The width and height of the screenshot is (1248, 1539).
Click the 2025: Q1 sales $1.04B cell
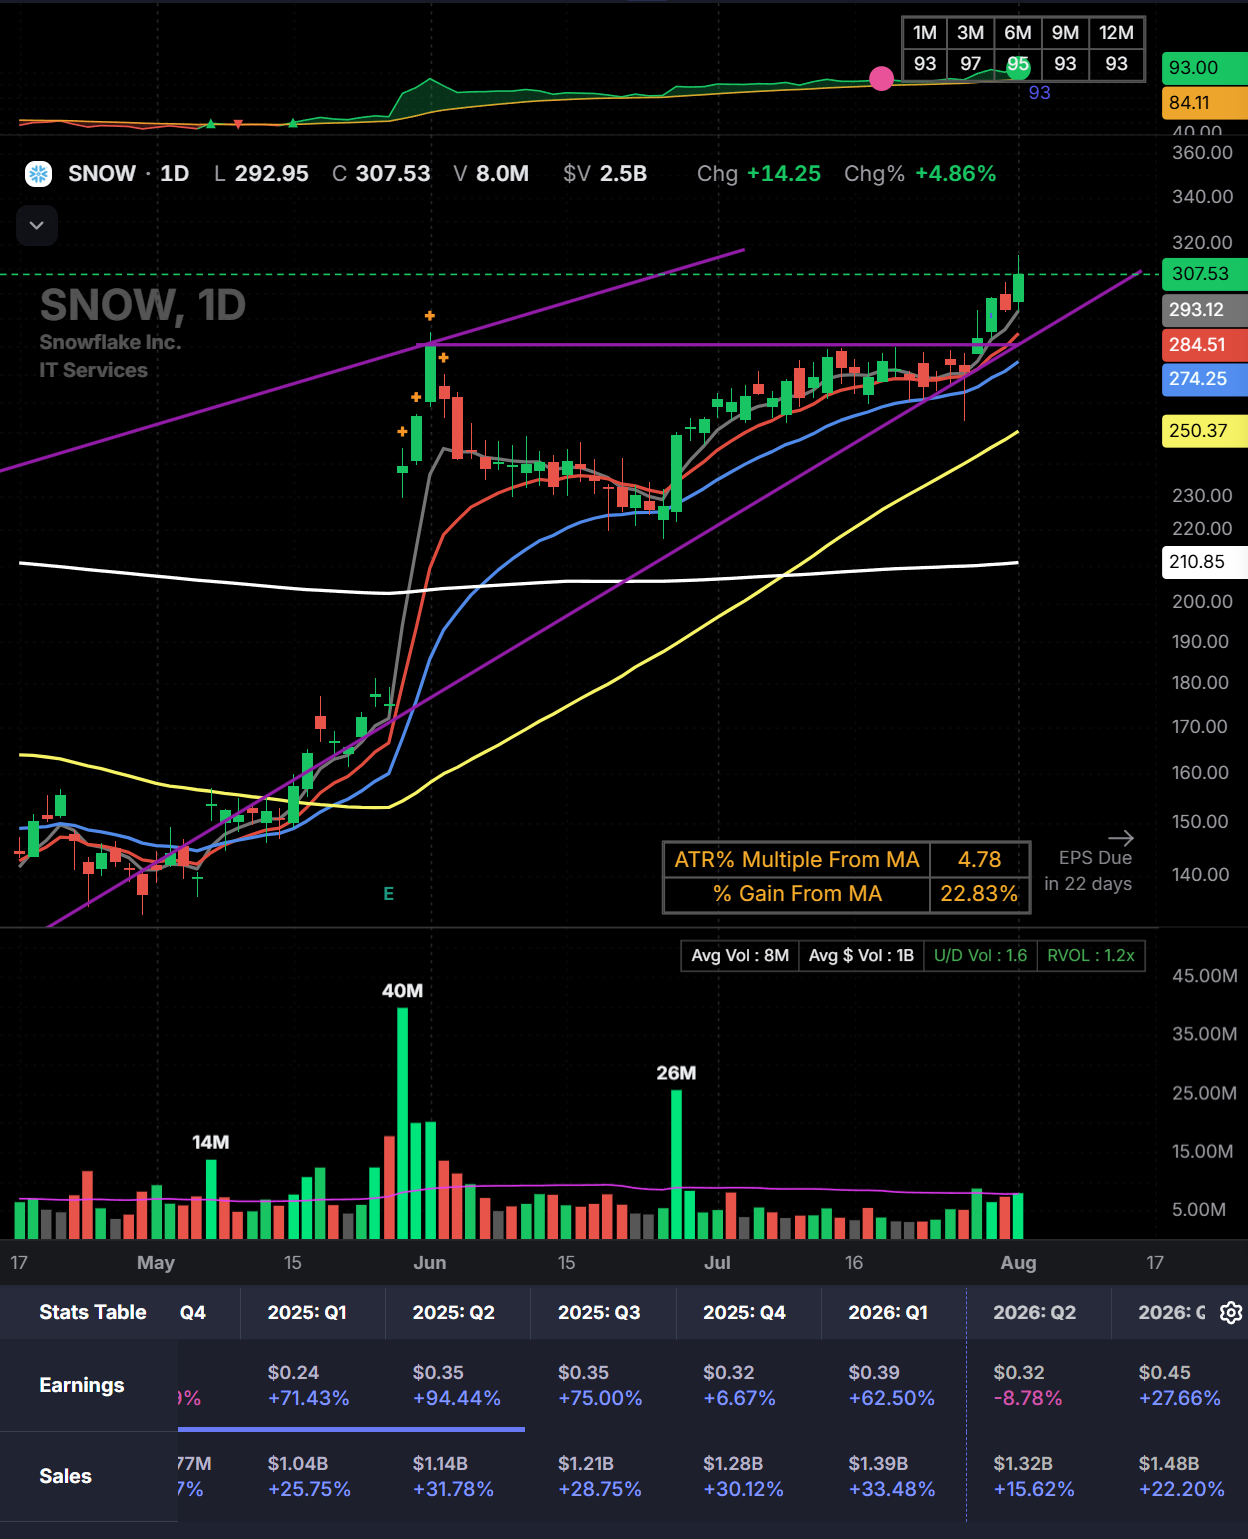click(297, 1463)
